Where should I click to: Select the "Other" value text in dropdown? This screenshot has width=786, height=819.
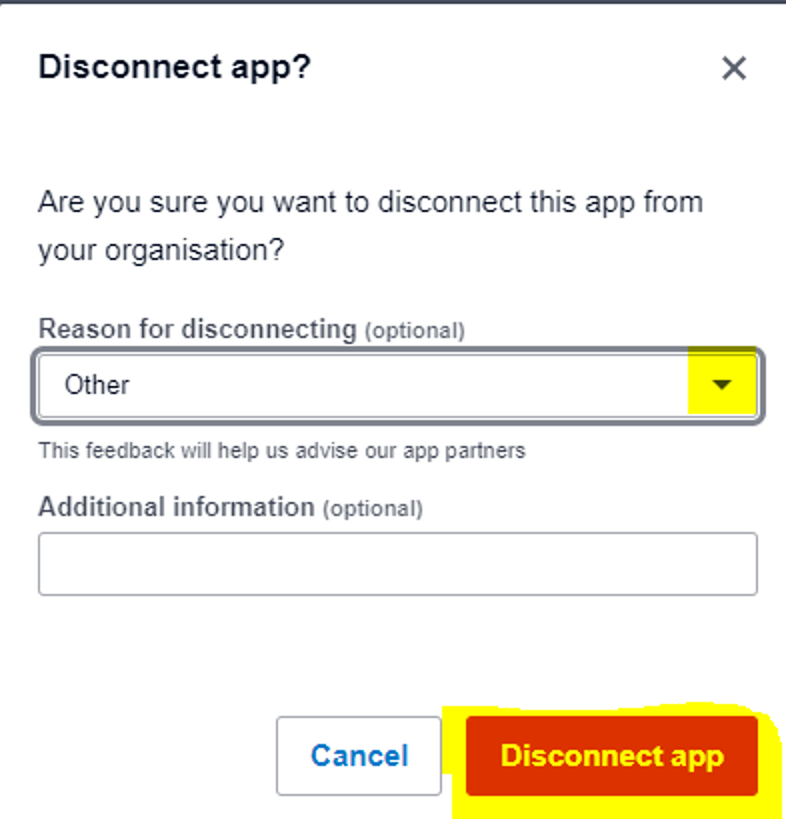(97, 385)
